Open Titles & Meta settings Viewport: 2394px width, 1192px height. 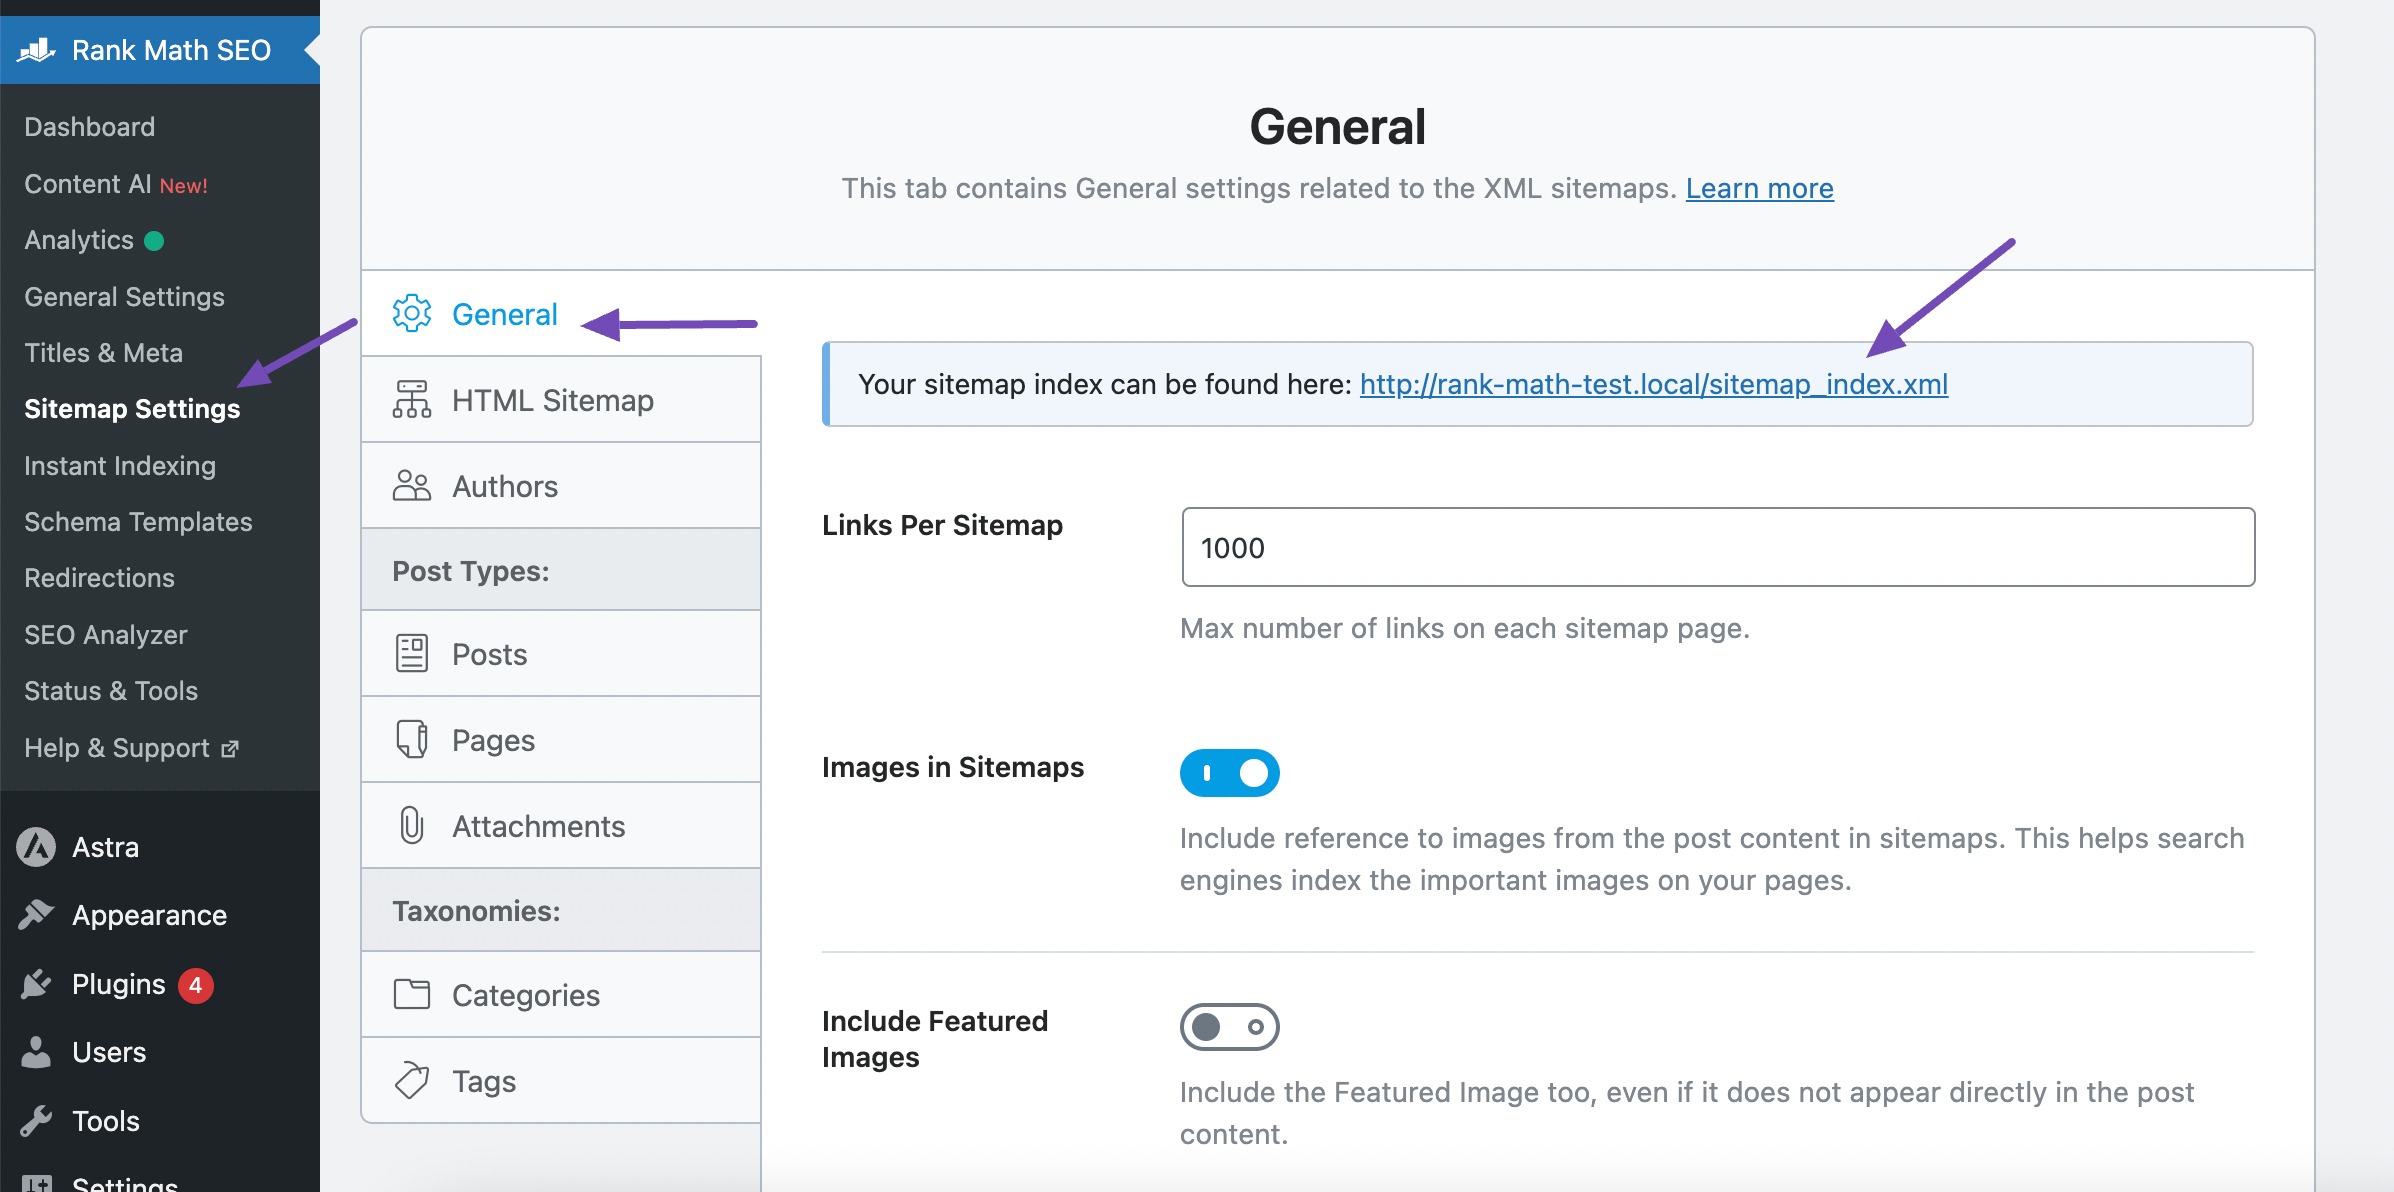(104, 353)
